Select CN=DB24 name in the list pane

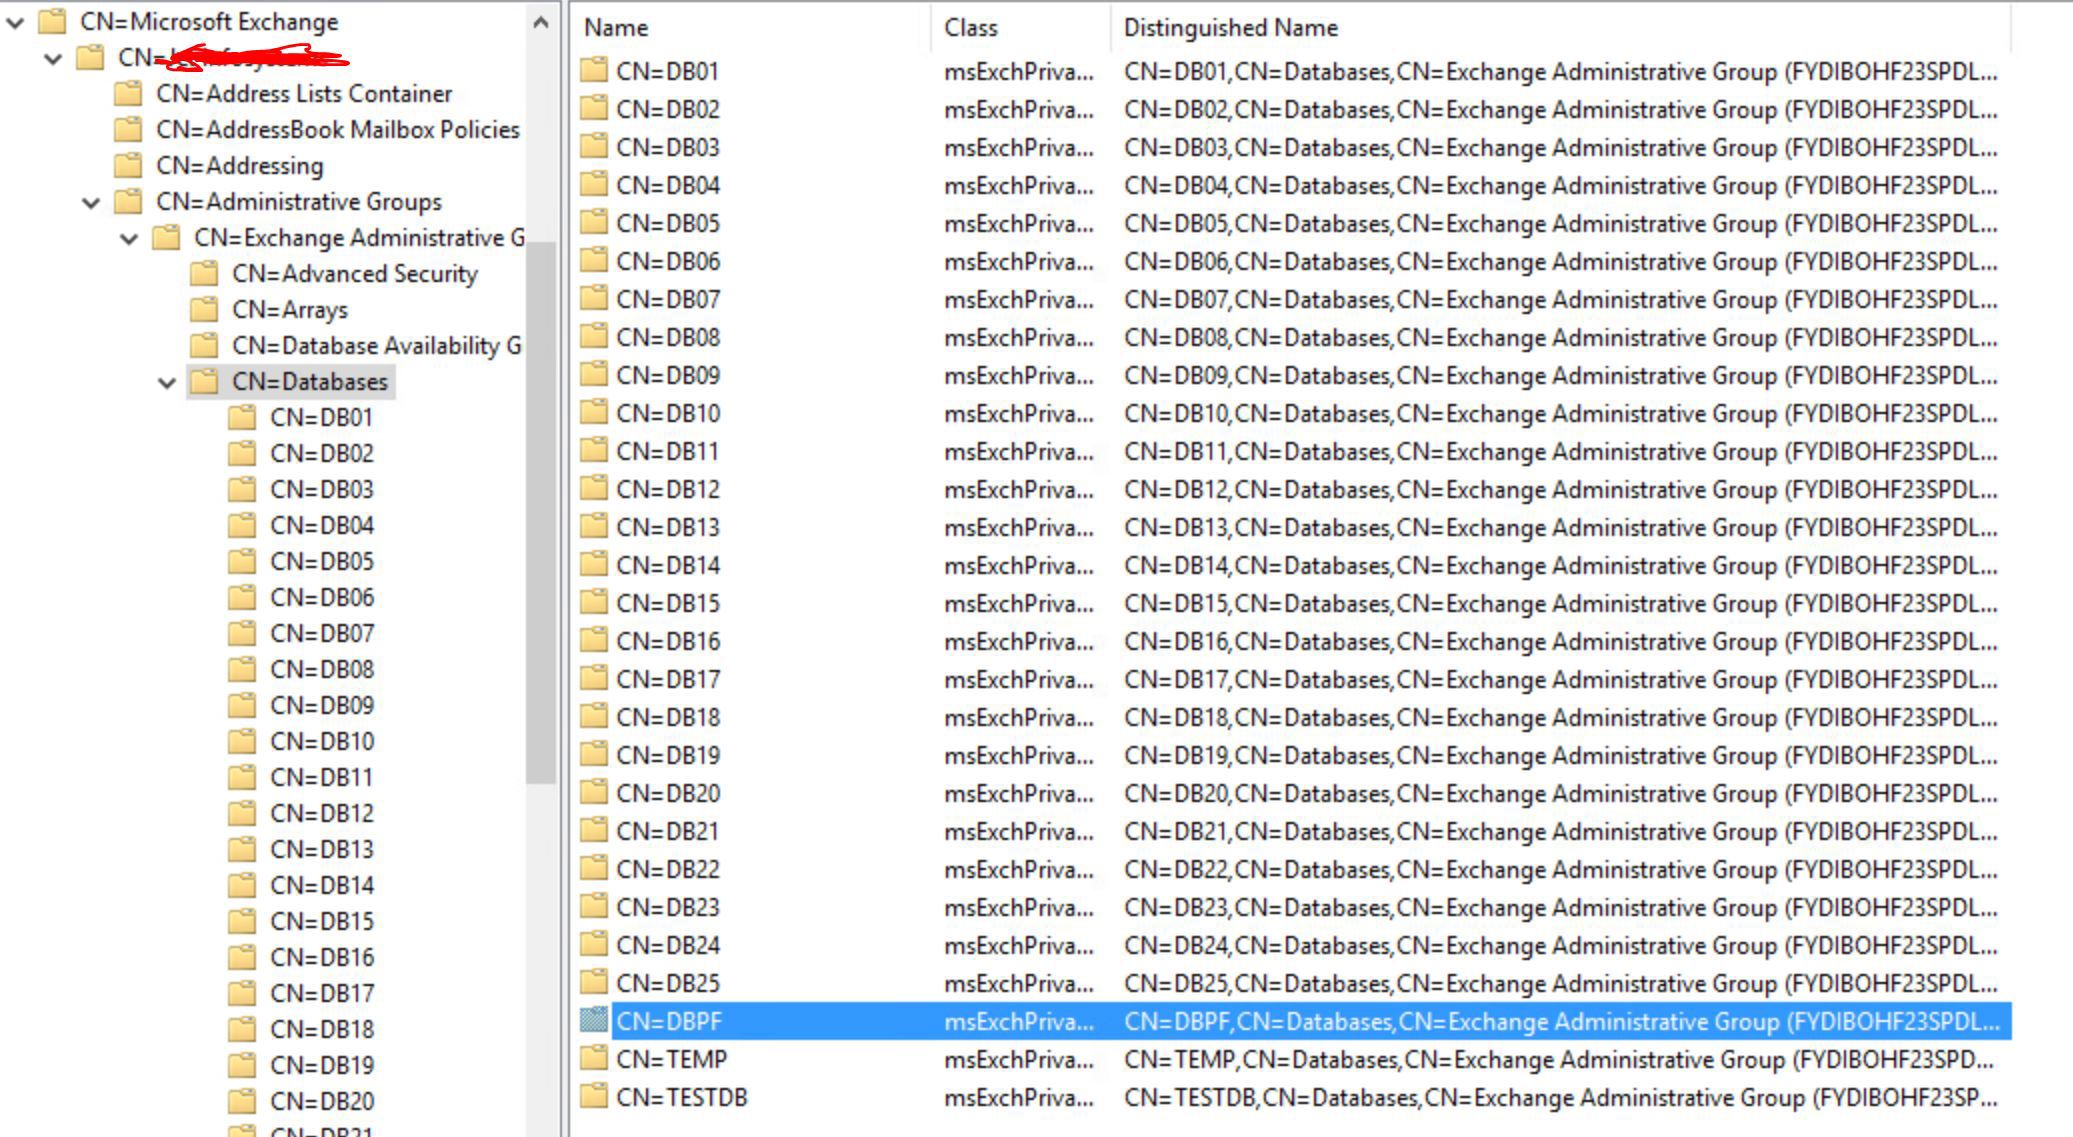pos(668,945)
